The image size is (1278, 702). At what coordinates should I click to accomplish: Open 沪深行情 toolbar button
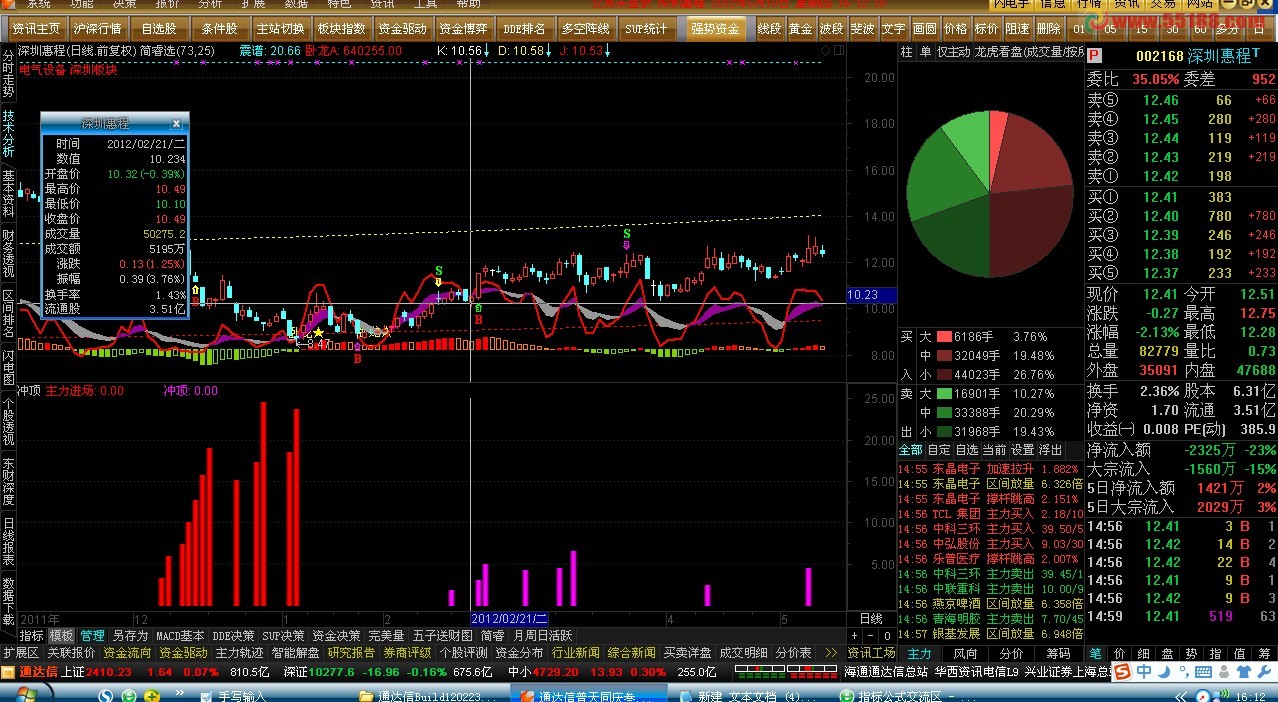click(98, 29)
